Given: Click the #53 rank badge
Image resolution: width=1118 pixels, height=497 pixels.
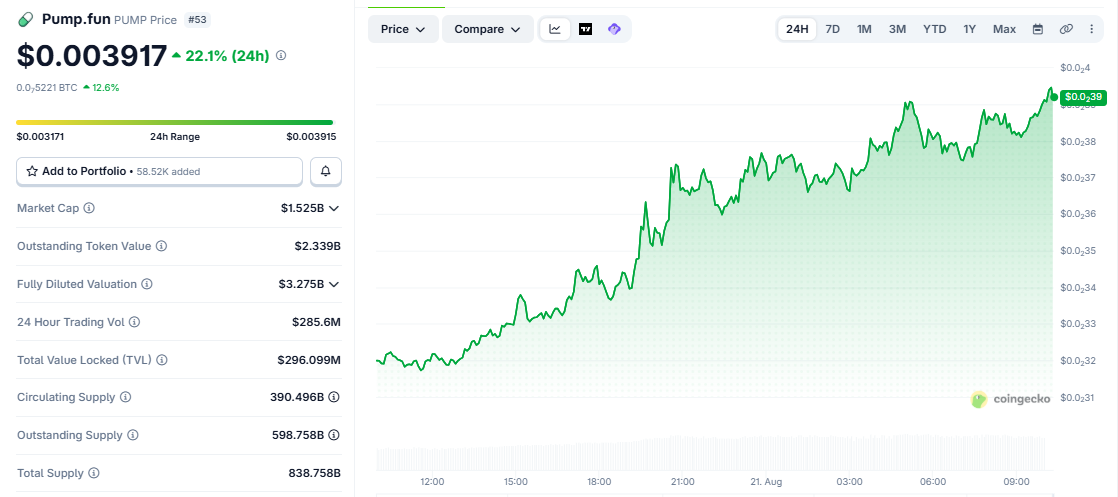Looking at the screenshot, I should [x=197, y=19].
